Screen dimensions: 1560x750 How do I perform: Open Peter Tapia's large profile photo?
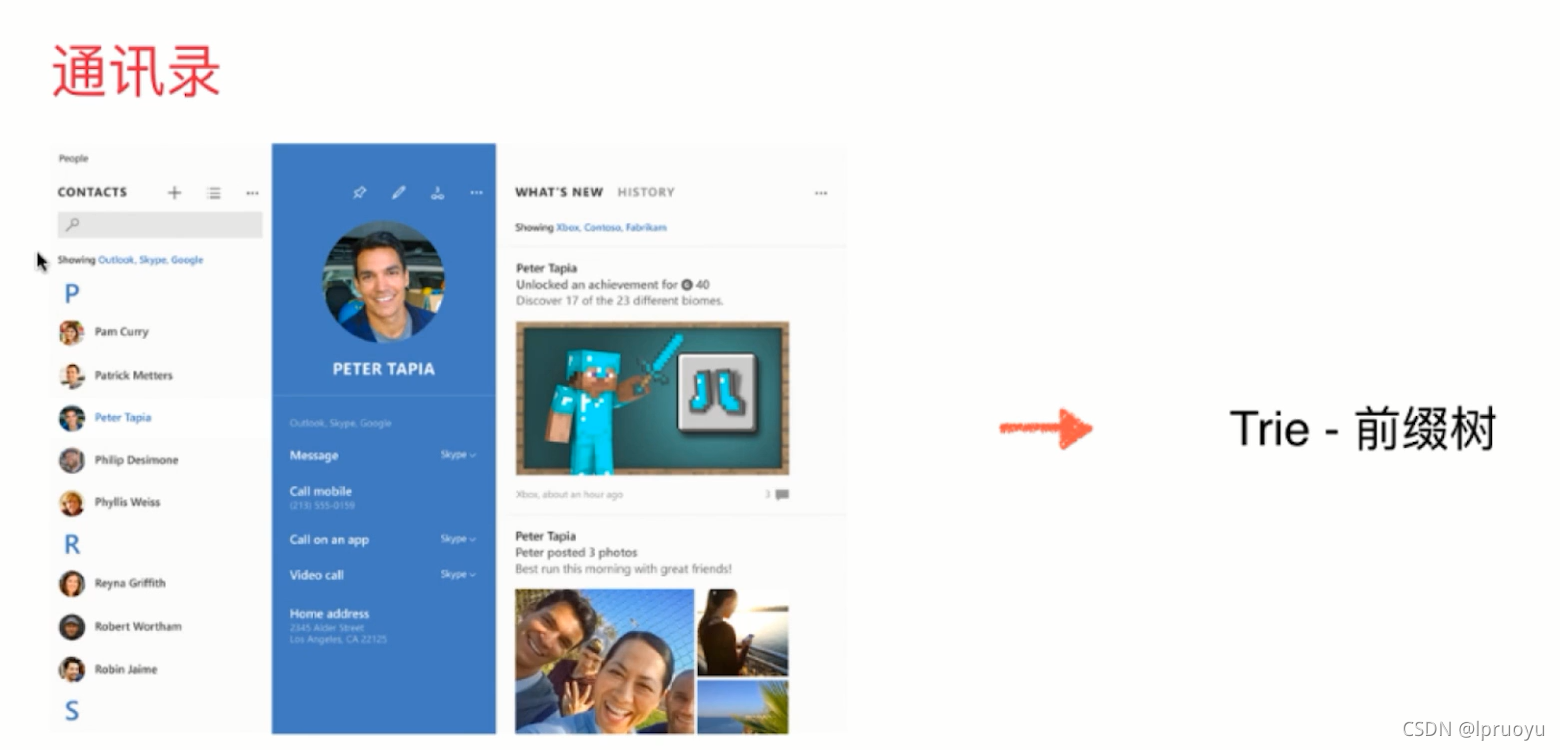pyautogui.click(x=384, y=281)
